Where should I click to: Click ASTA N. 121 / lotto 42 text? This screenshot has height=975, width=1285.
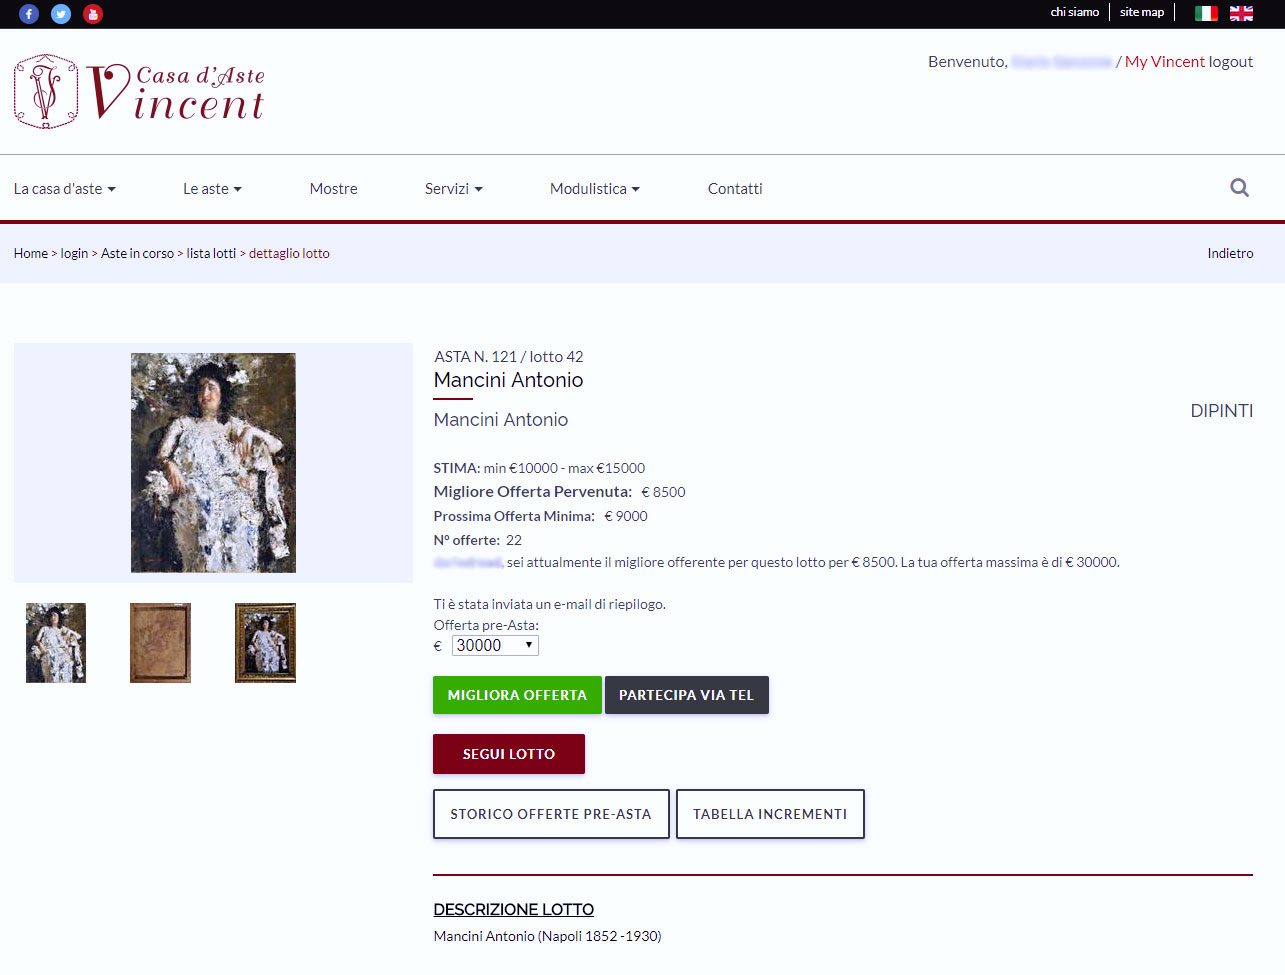[508, 357]
